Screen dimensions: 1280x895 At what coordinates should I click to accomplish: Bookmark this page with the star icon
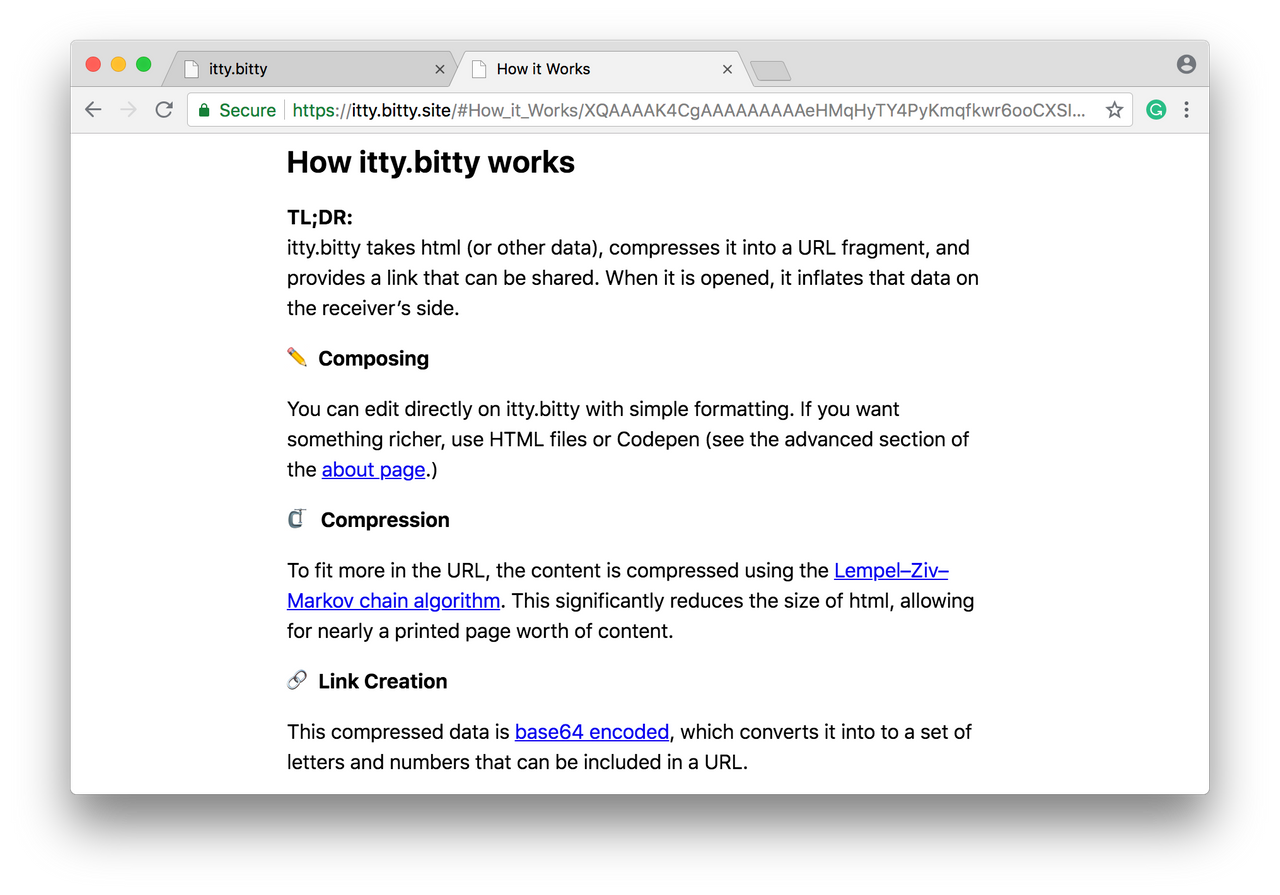pos(1114,110)
